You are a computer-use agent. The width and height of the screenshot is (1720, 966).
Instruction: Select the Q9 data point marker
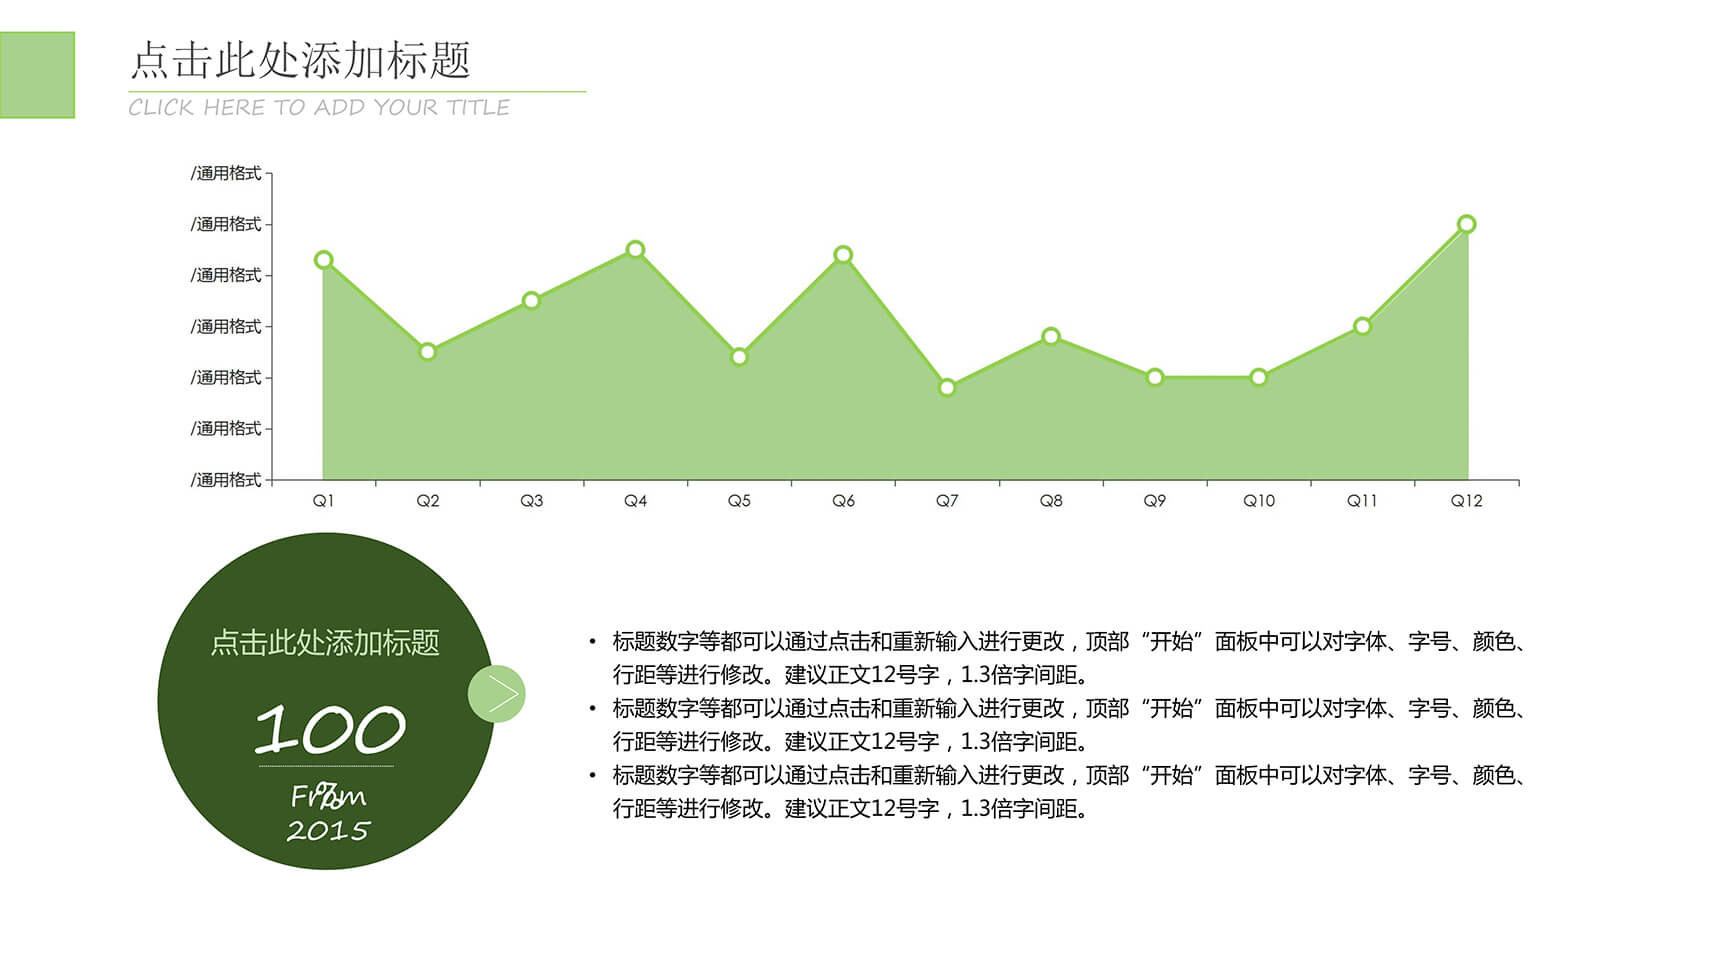pos(1155,377)
